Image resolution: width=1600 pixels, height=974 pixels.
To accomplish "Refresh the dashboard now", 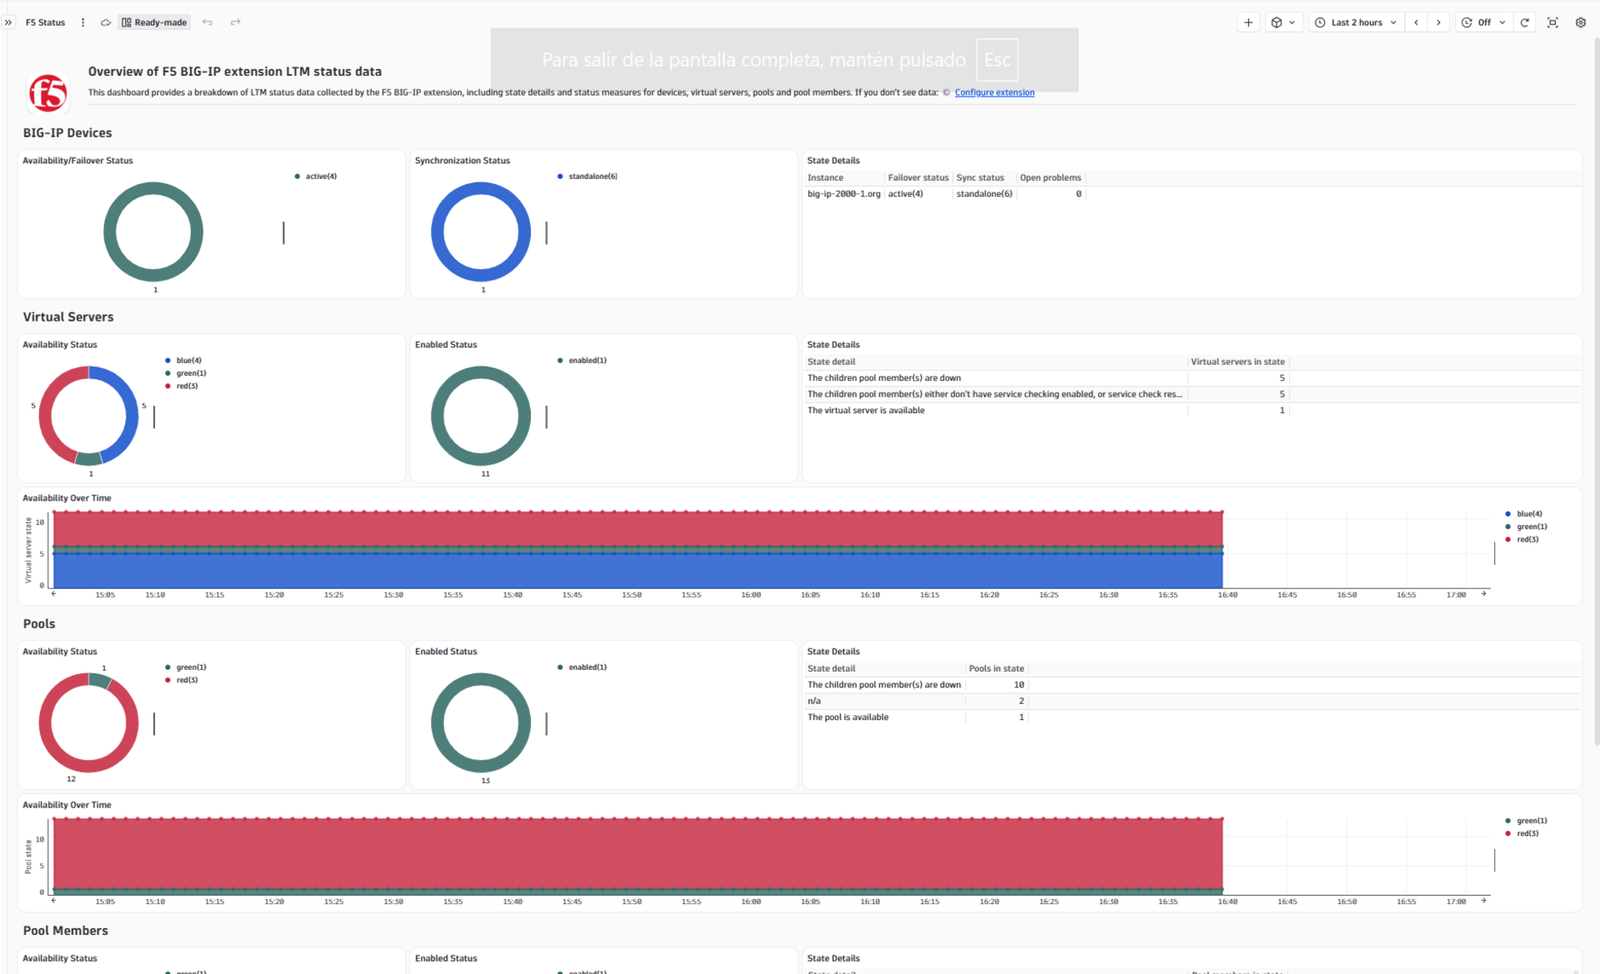I will coord(1525,22).
